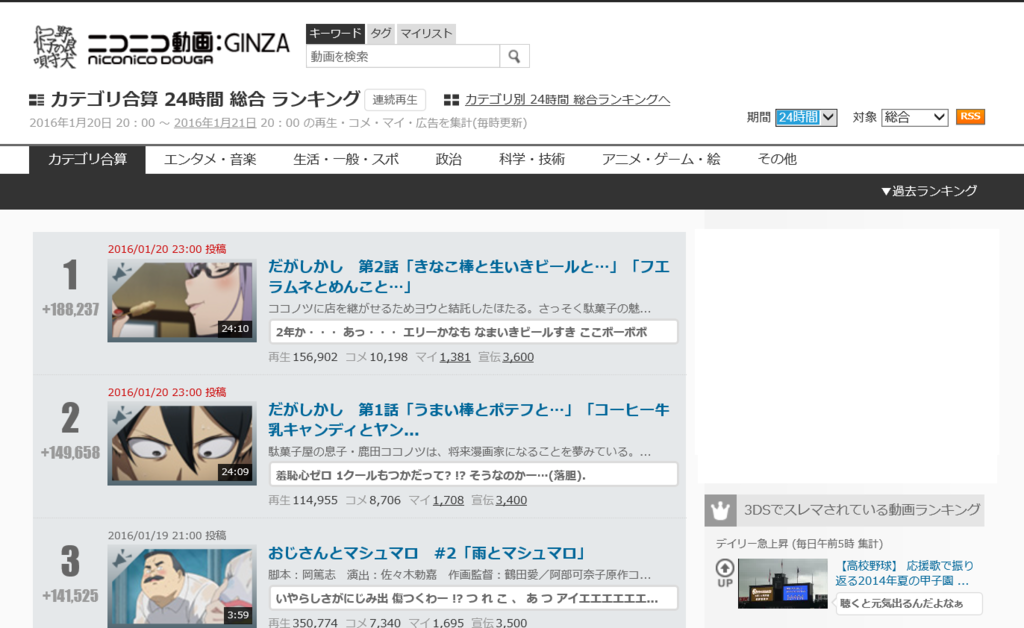This screenshot has width=1024, height=628.
Task: Open the orange RSS feed icon
Action: coord(970,117)
